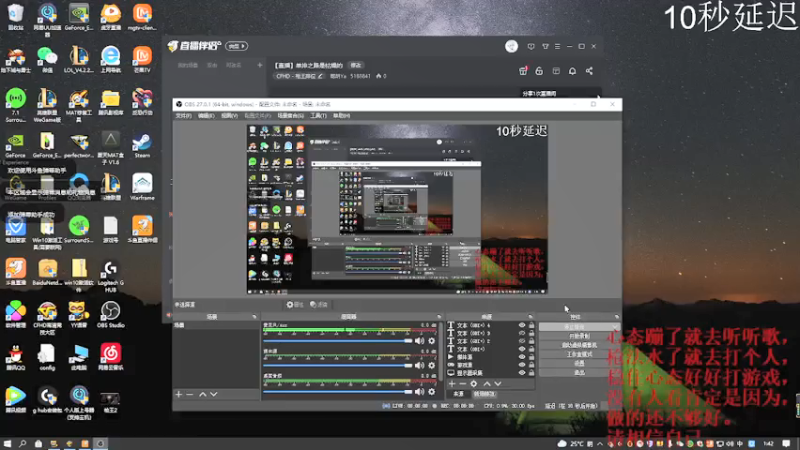Image resolution: width=800 pixels, height=450 pixels.
Task: Click the bell notification icon in 直播伴侣
Action: click(572, 71)
